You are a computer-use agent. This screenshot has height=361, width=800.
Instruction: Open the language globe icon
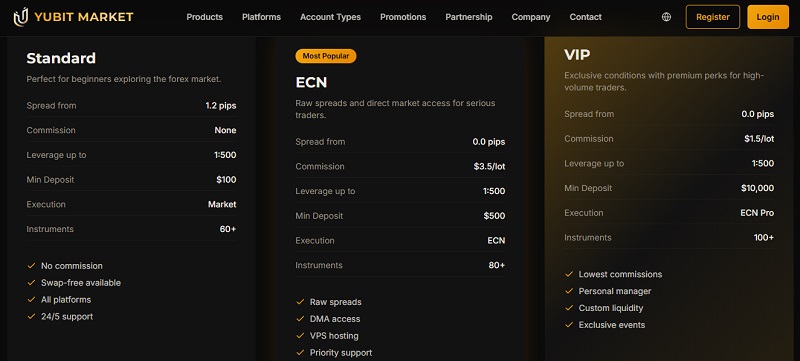coord(666,17)
